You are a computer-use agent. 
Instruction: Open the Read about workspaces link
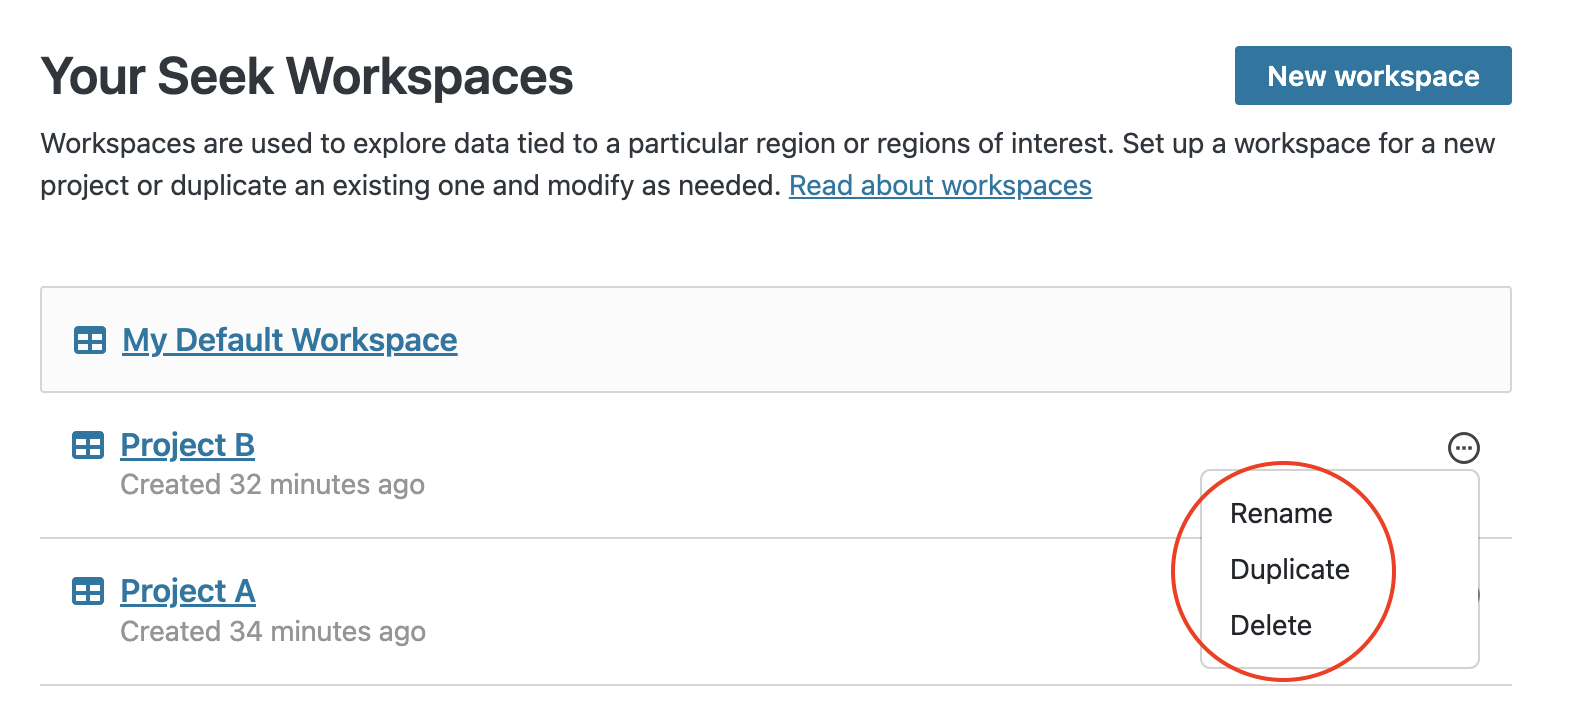[x=940, y=186]
